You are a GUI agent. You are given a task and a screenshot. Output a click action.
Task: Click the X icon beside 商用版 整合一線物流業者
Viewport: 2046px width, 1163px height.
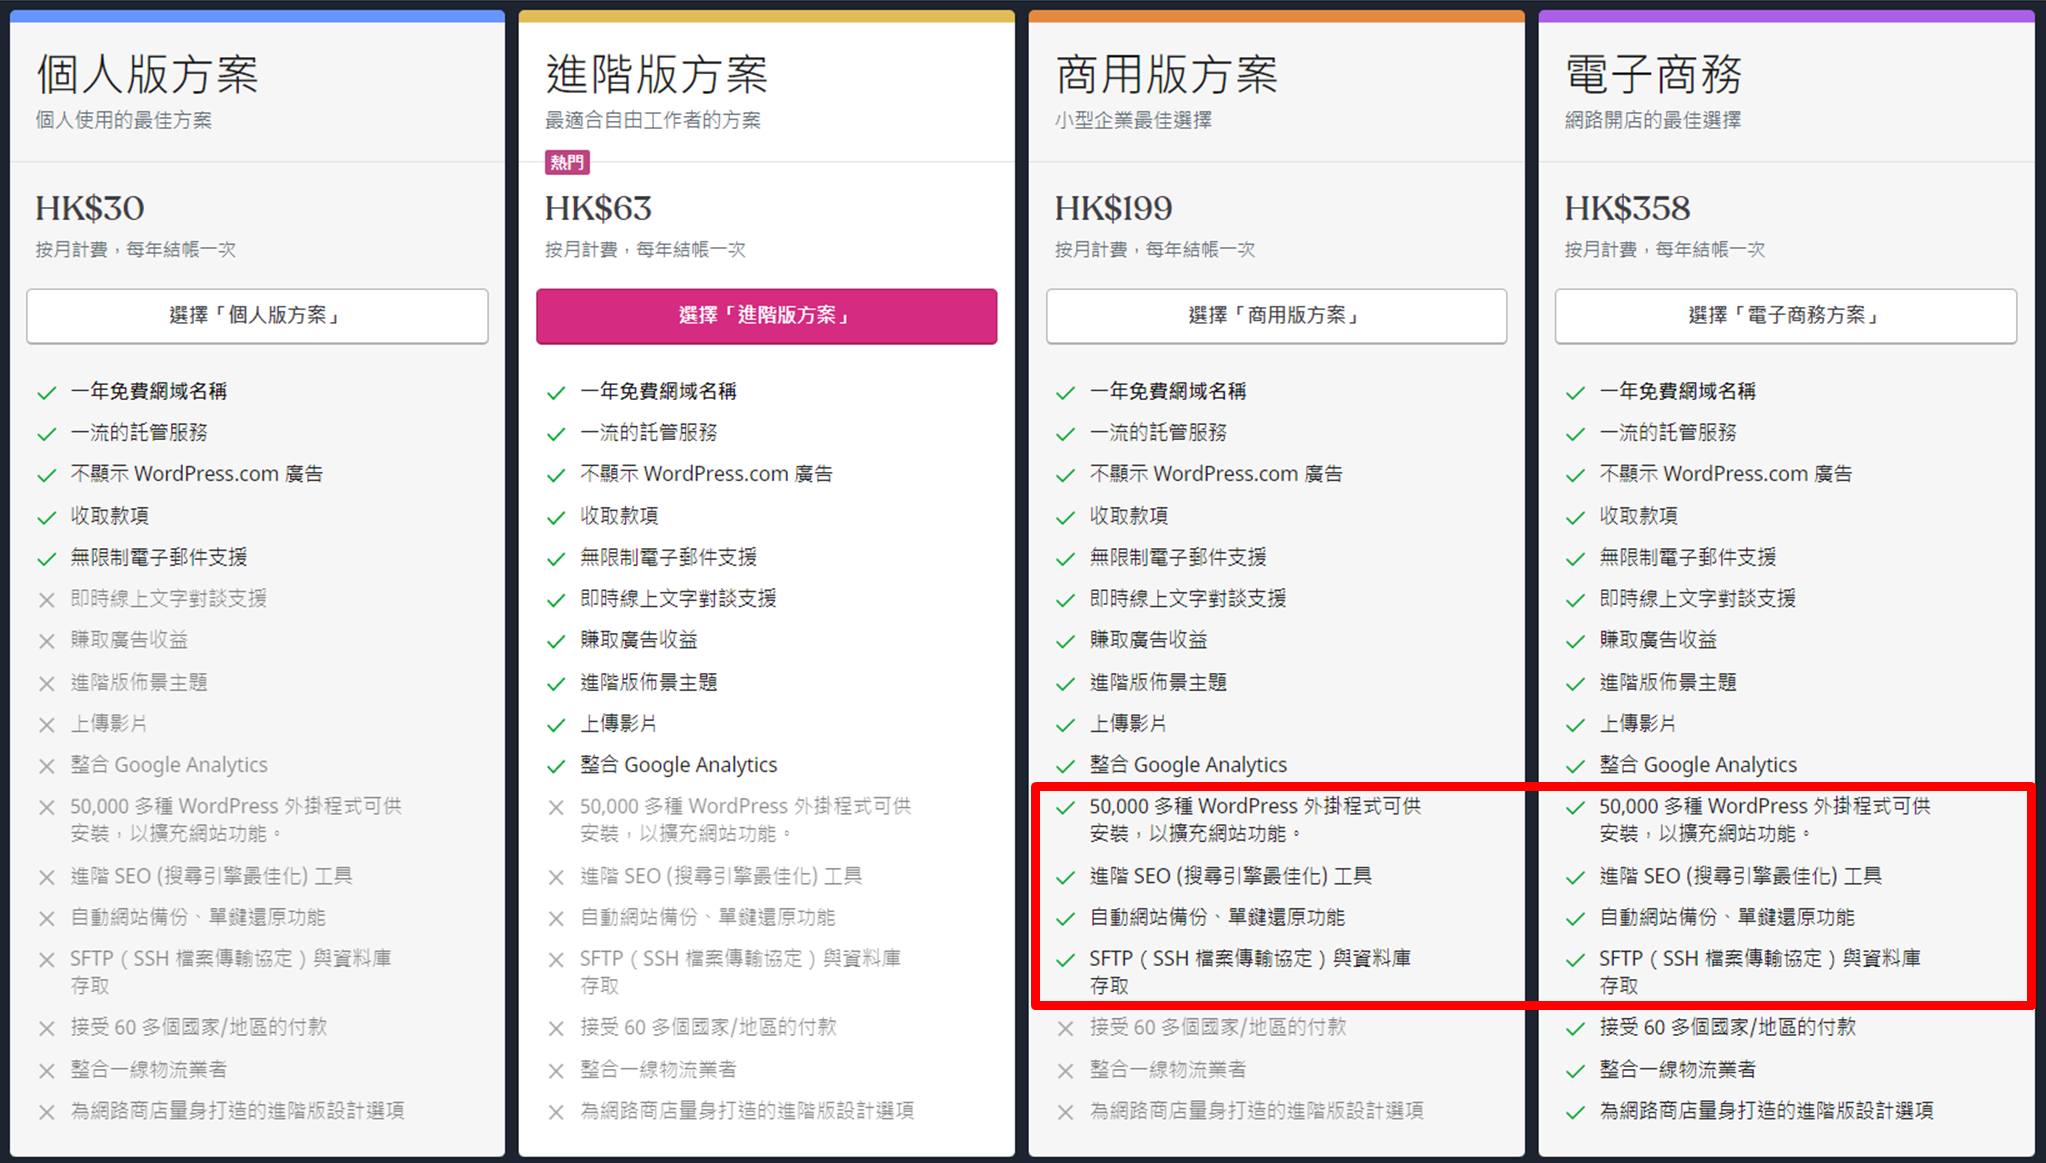[x=1065, y=1071]
